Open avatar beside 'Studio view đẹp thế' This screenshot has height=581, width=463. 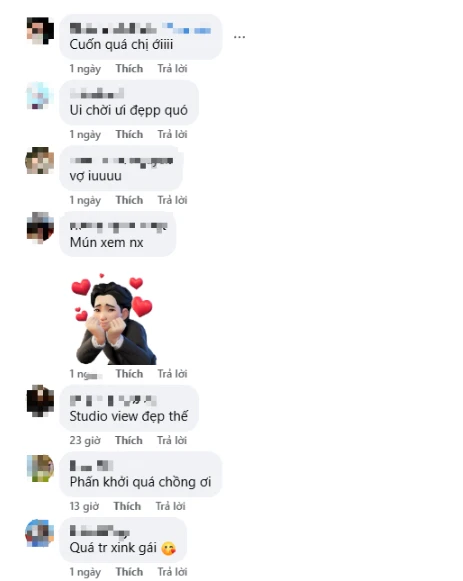(x=40, y=401)
